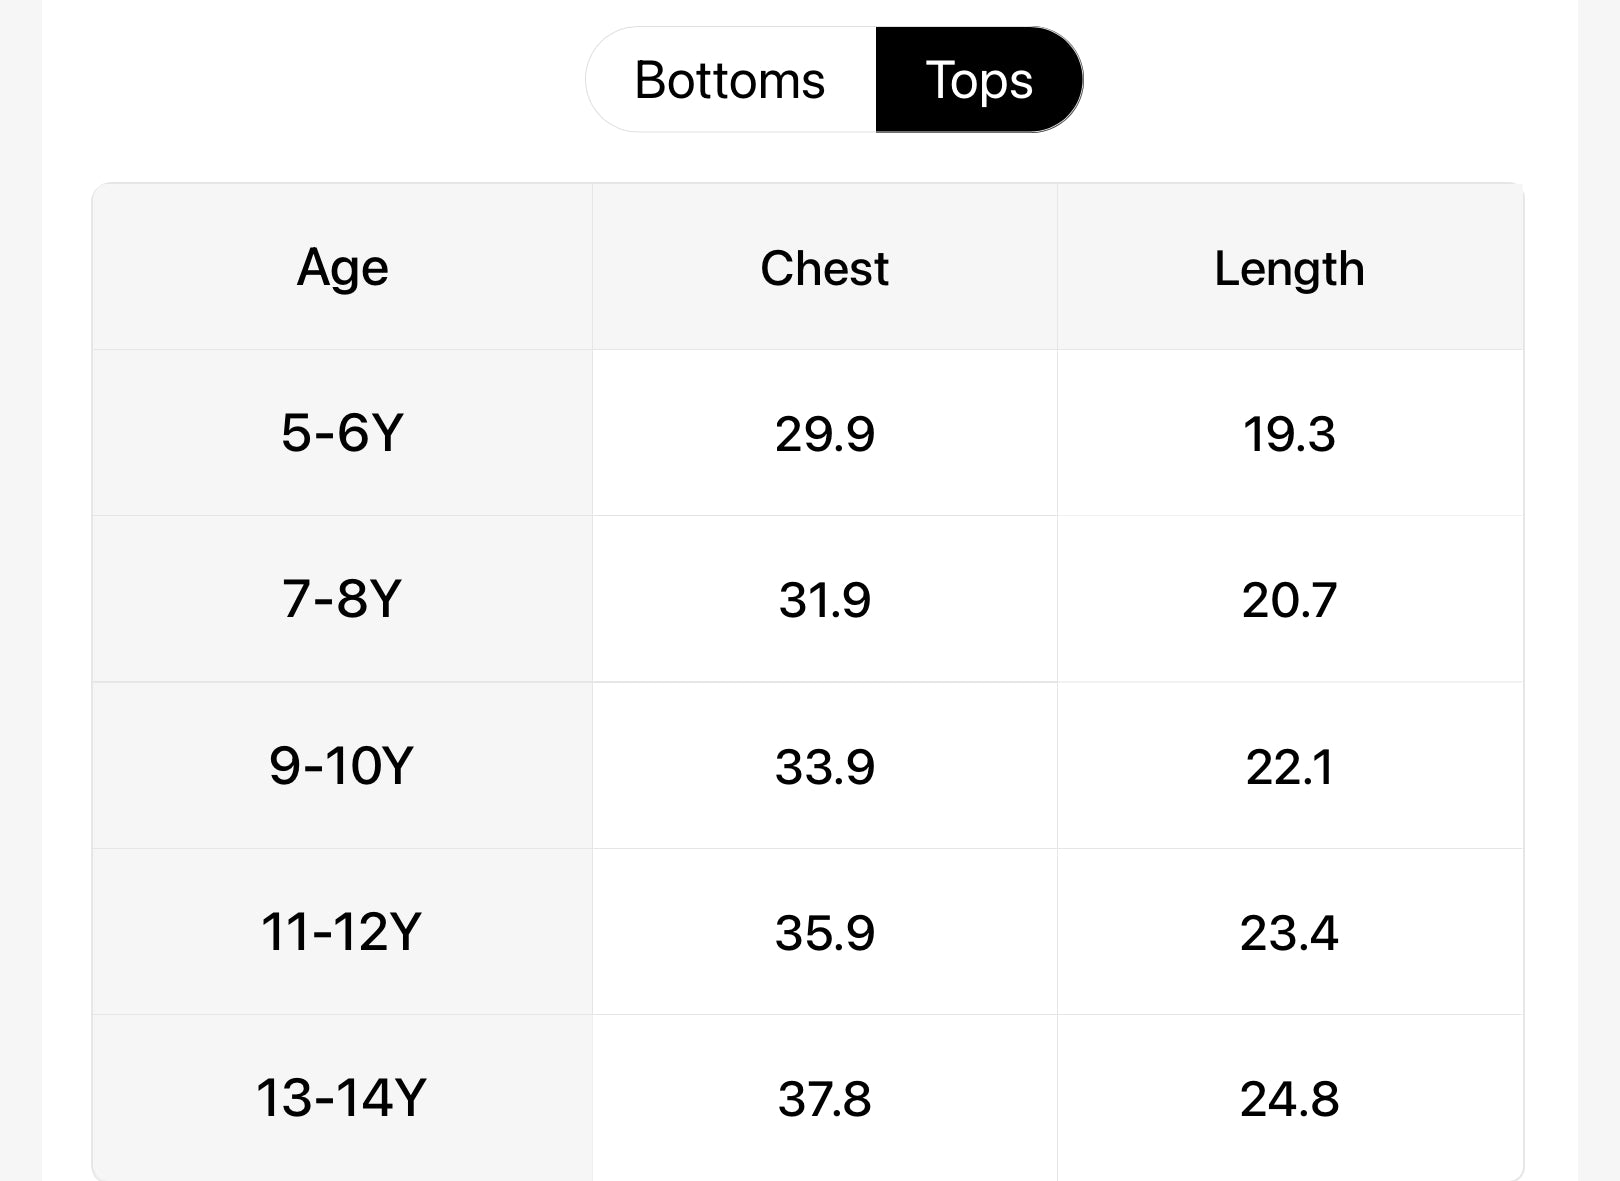This screenshot has width=1620, height=1181.
Task: Click length value 20.7
Action: [x=1289, y=600]
